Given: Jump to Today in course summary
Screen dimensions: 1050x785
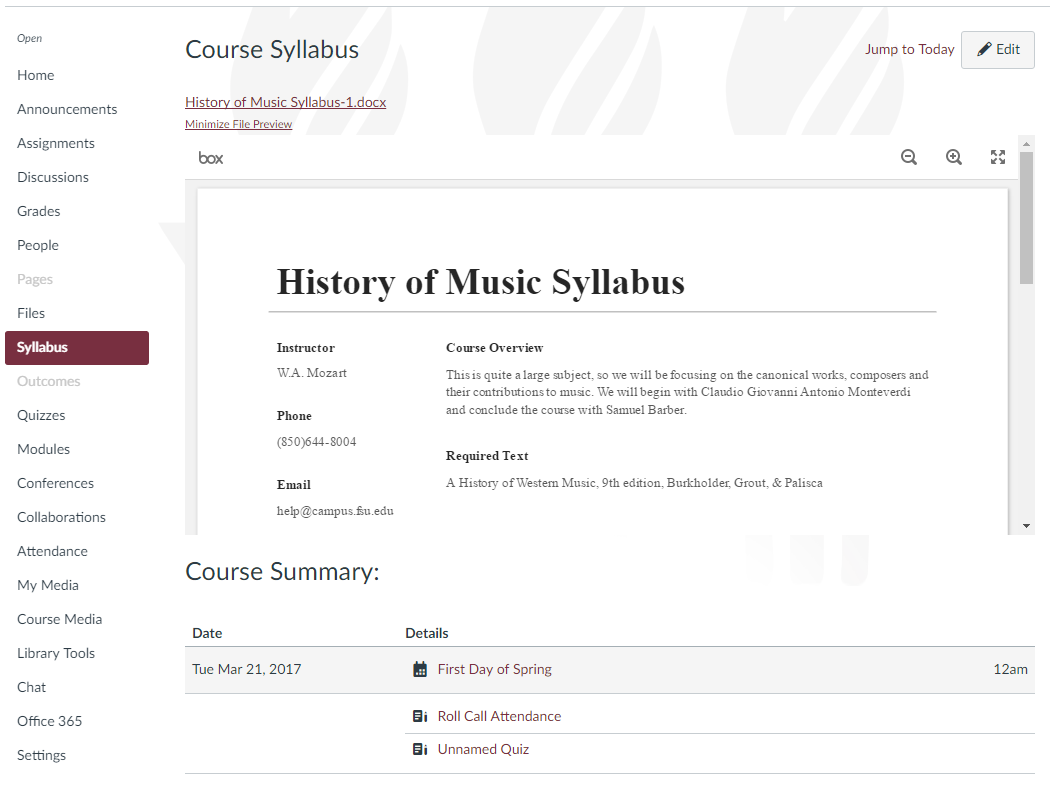Looking at the screenshot, I should (909, 50).
